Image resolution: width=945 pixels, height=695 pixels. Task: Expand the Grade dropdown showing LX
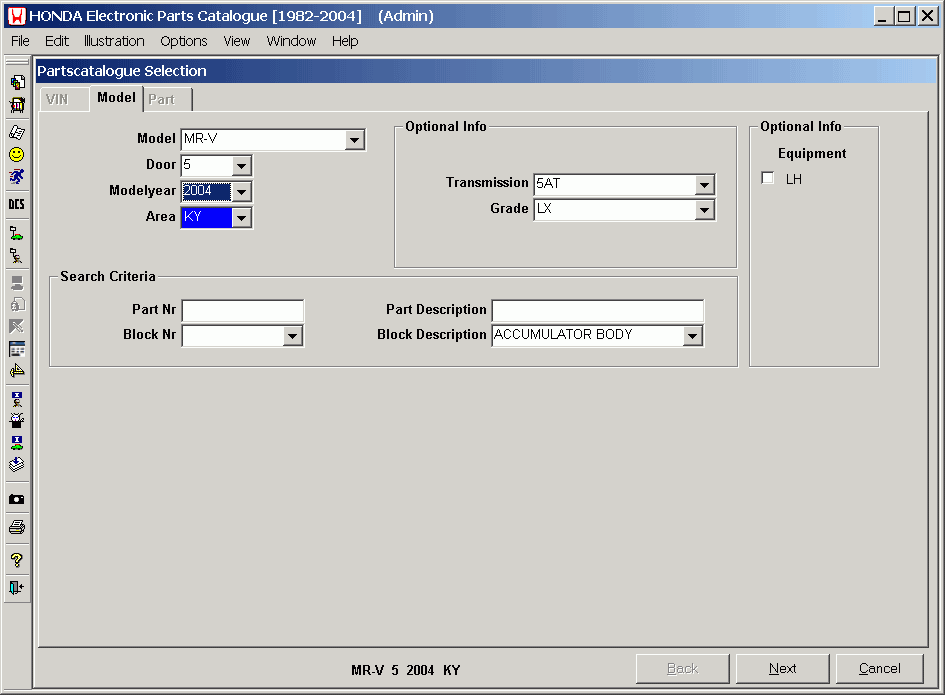click(x=704, y=210)
